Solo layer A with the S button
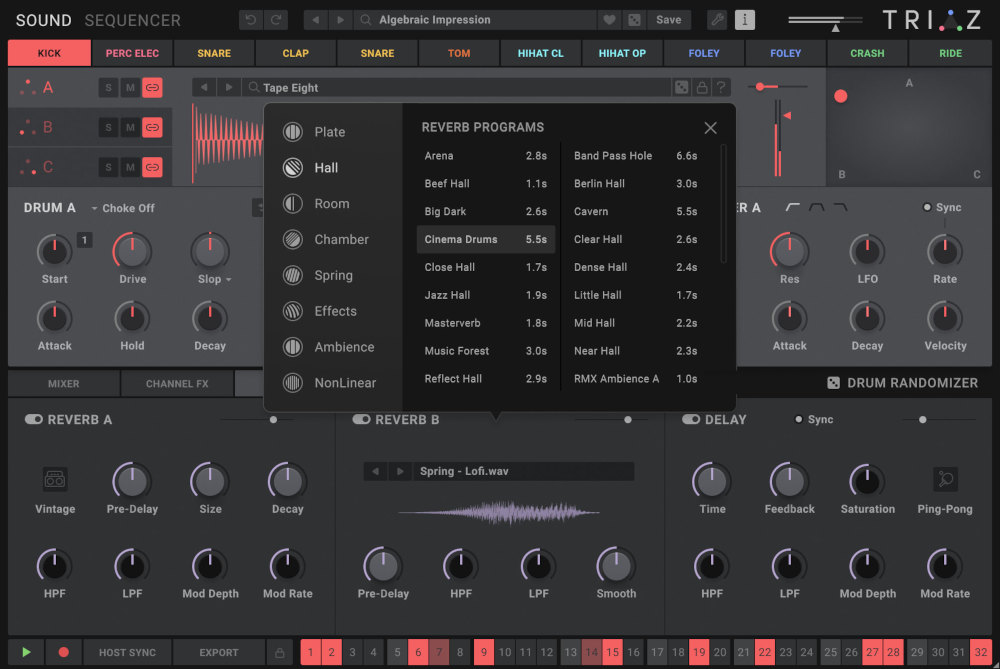 [x=108, y=88]
